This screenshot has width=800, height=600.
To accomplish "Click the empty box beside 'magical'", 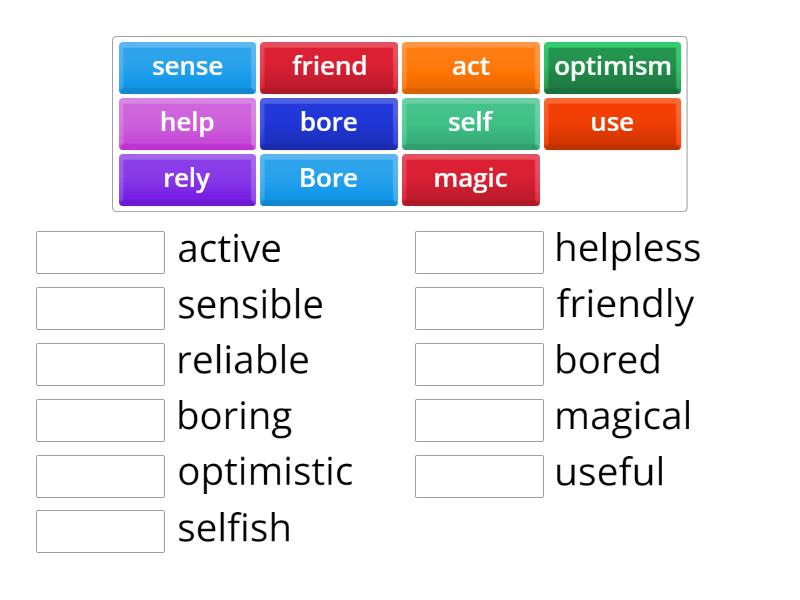I will 479,420.
